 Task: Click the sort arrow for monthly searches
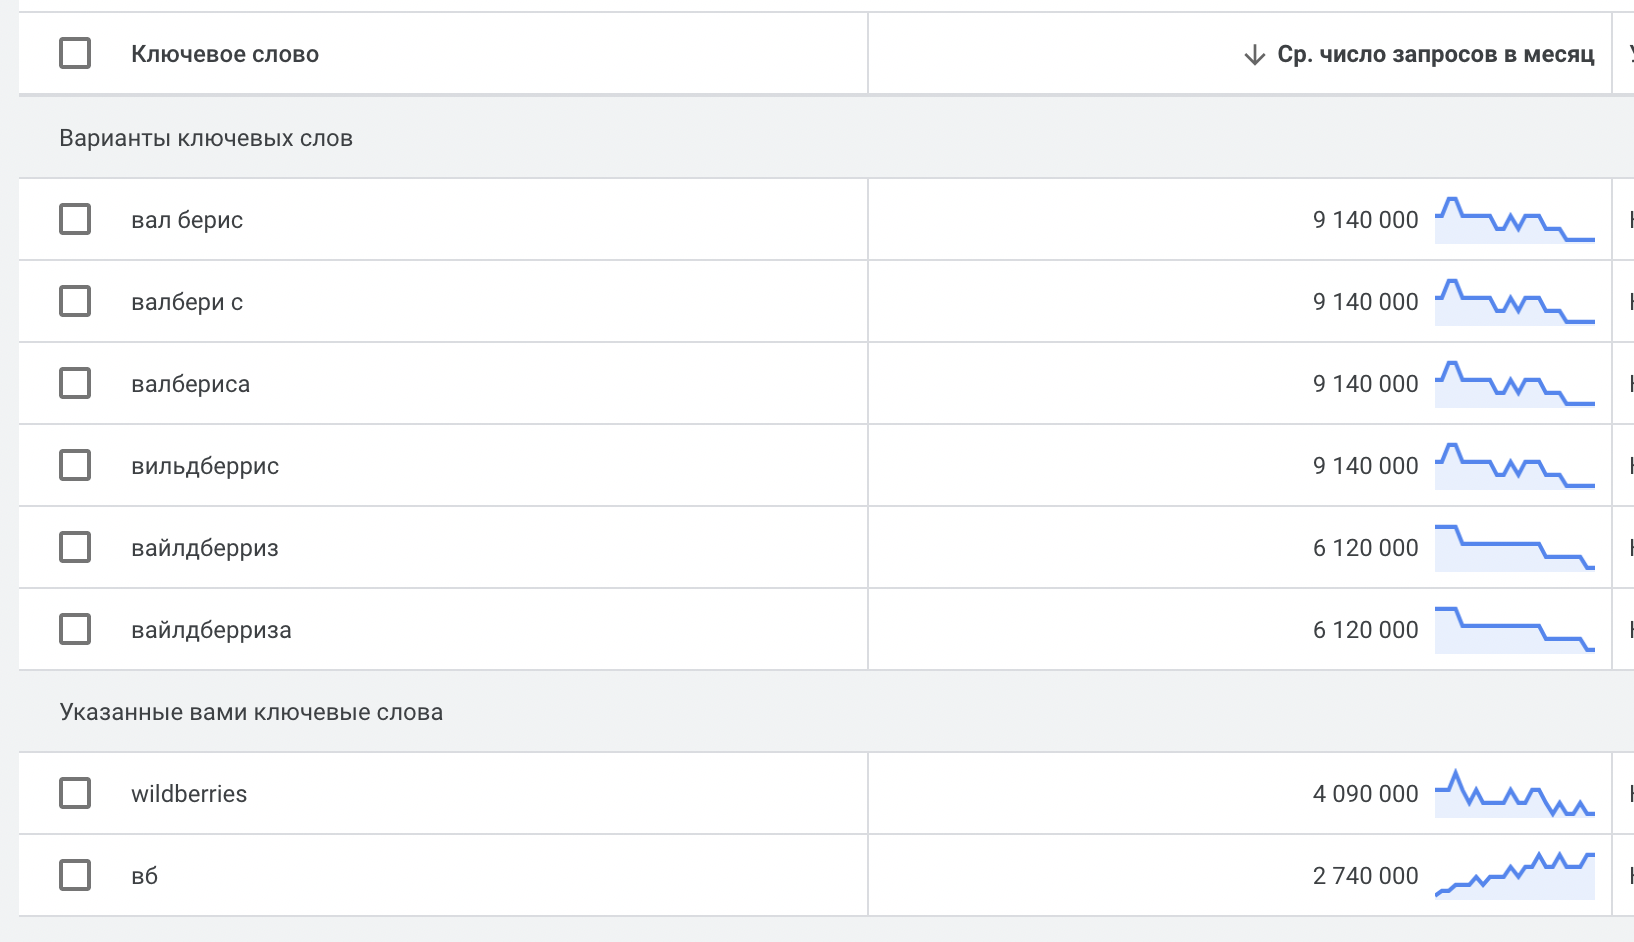1254,55
